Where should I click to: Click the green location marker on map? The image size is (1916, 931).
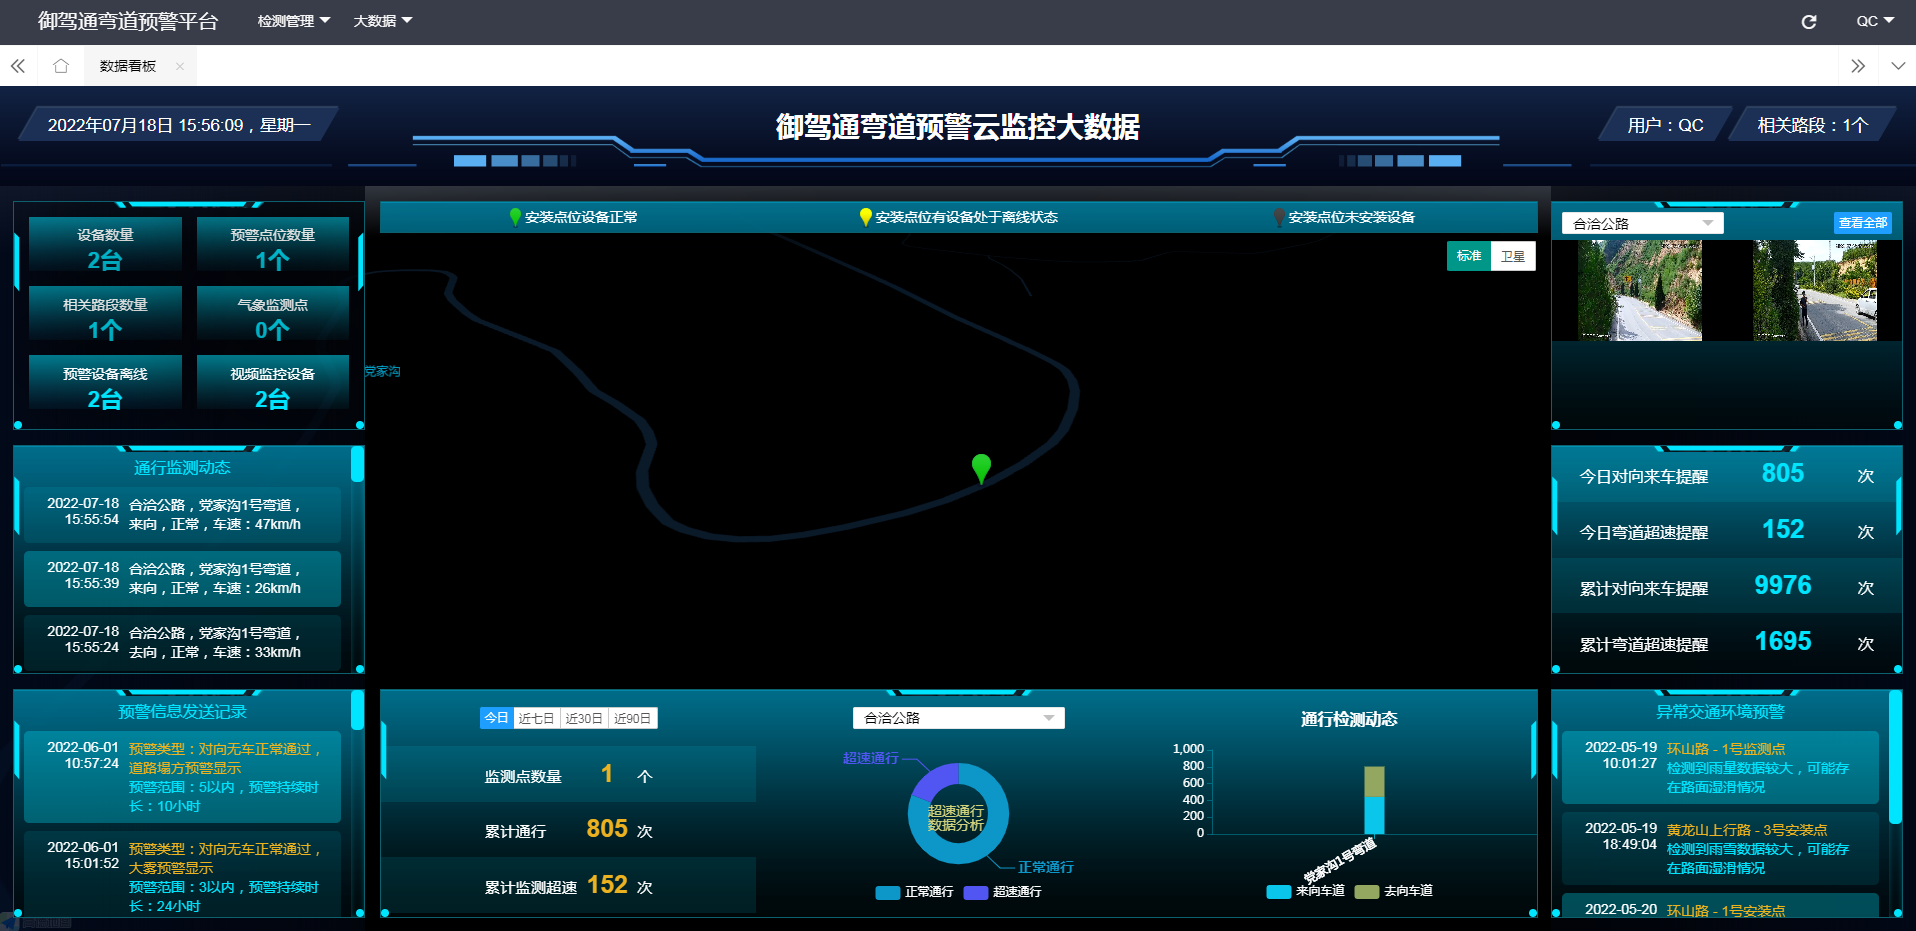point(981,467)
